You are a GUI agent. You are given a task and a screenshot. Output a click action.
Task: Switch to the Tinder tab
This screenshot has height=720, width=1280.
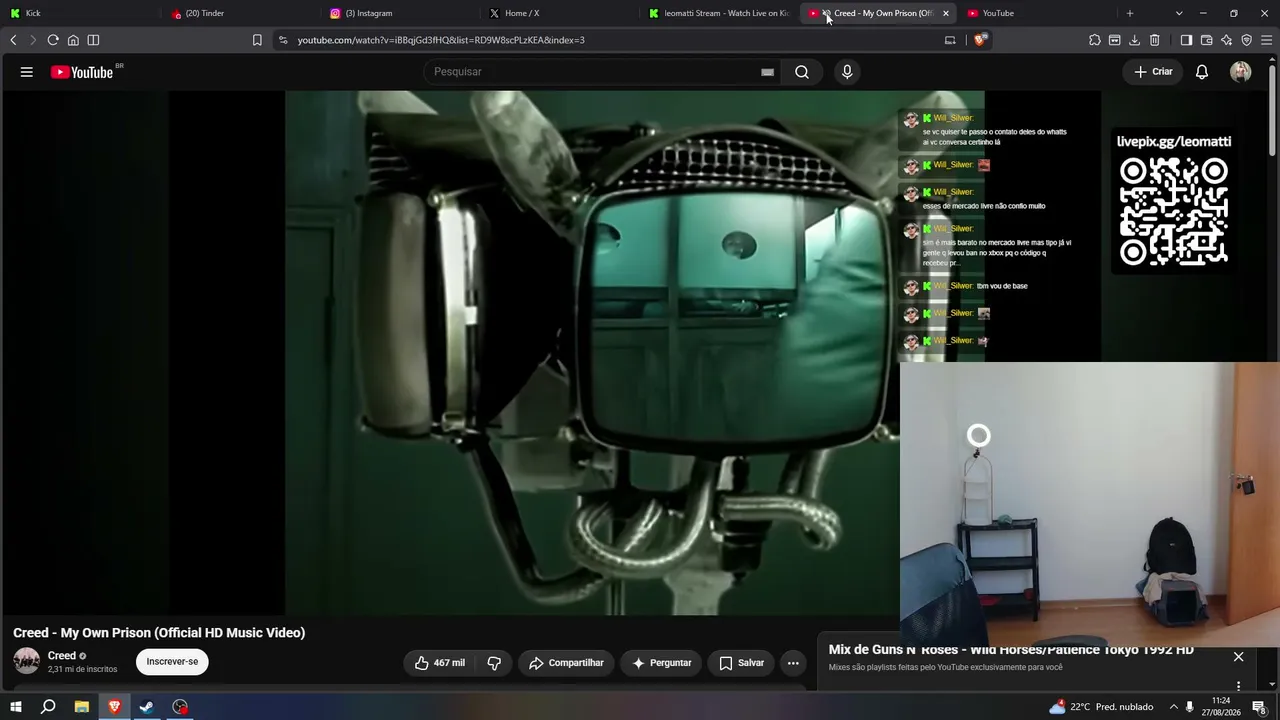[x=240, y=13]
